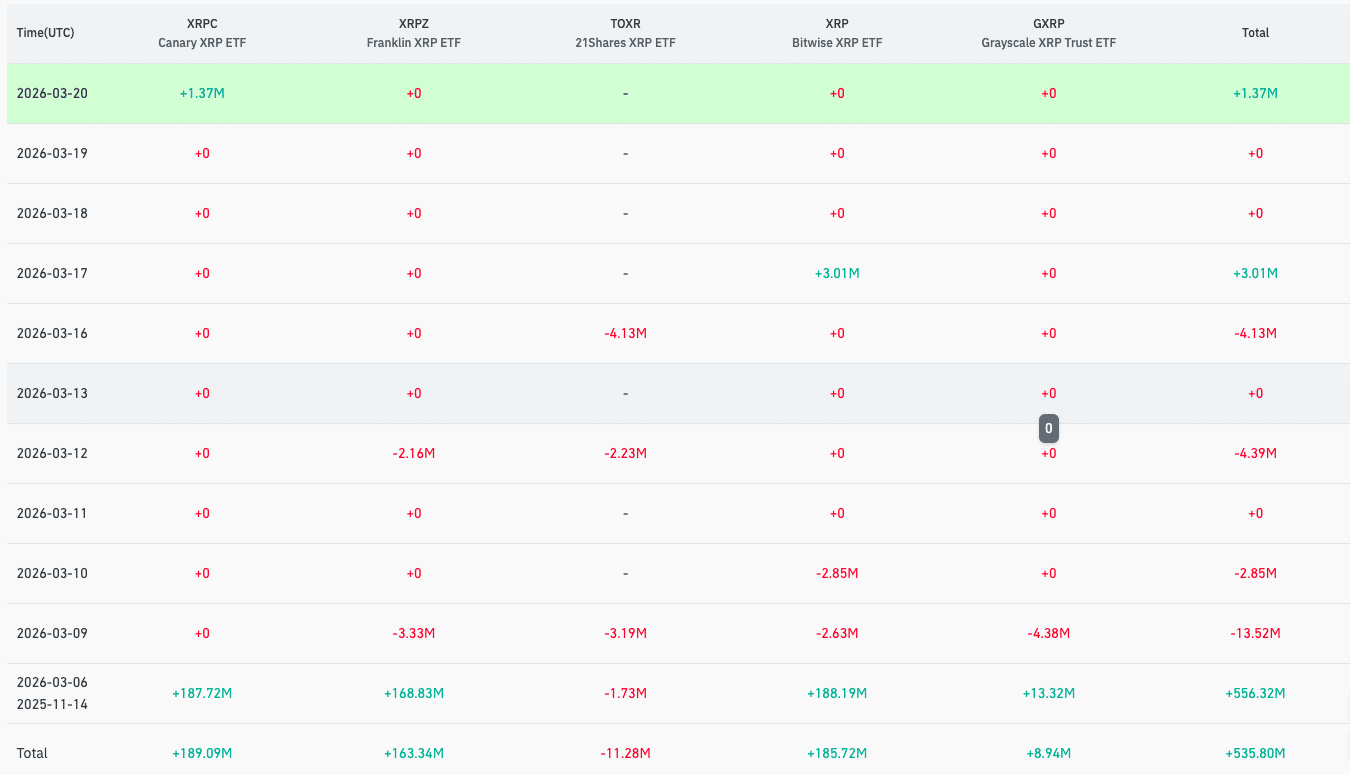Select the 2026-03-10 date cell
1350x775 pixels.
click(52, 573)
